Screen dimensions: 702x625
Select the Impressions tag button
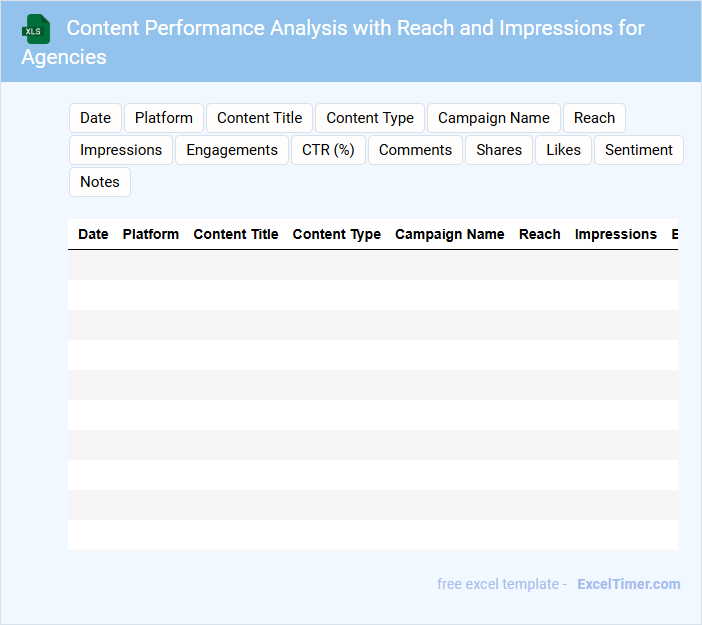tap(121, 150)
